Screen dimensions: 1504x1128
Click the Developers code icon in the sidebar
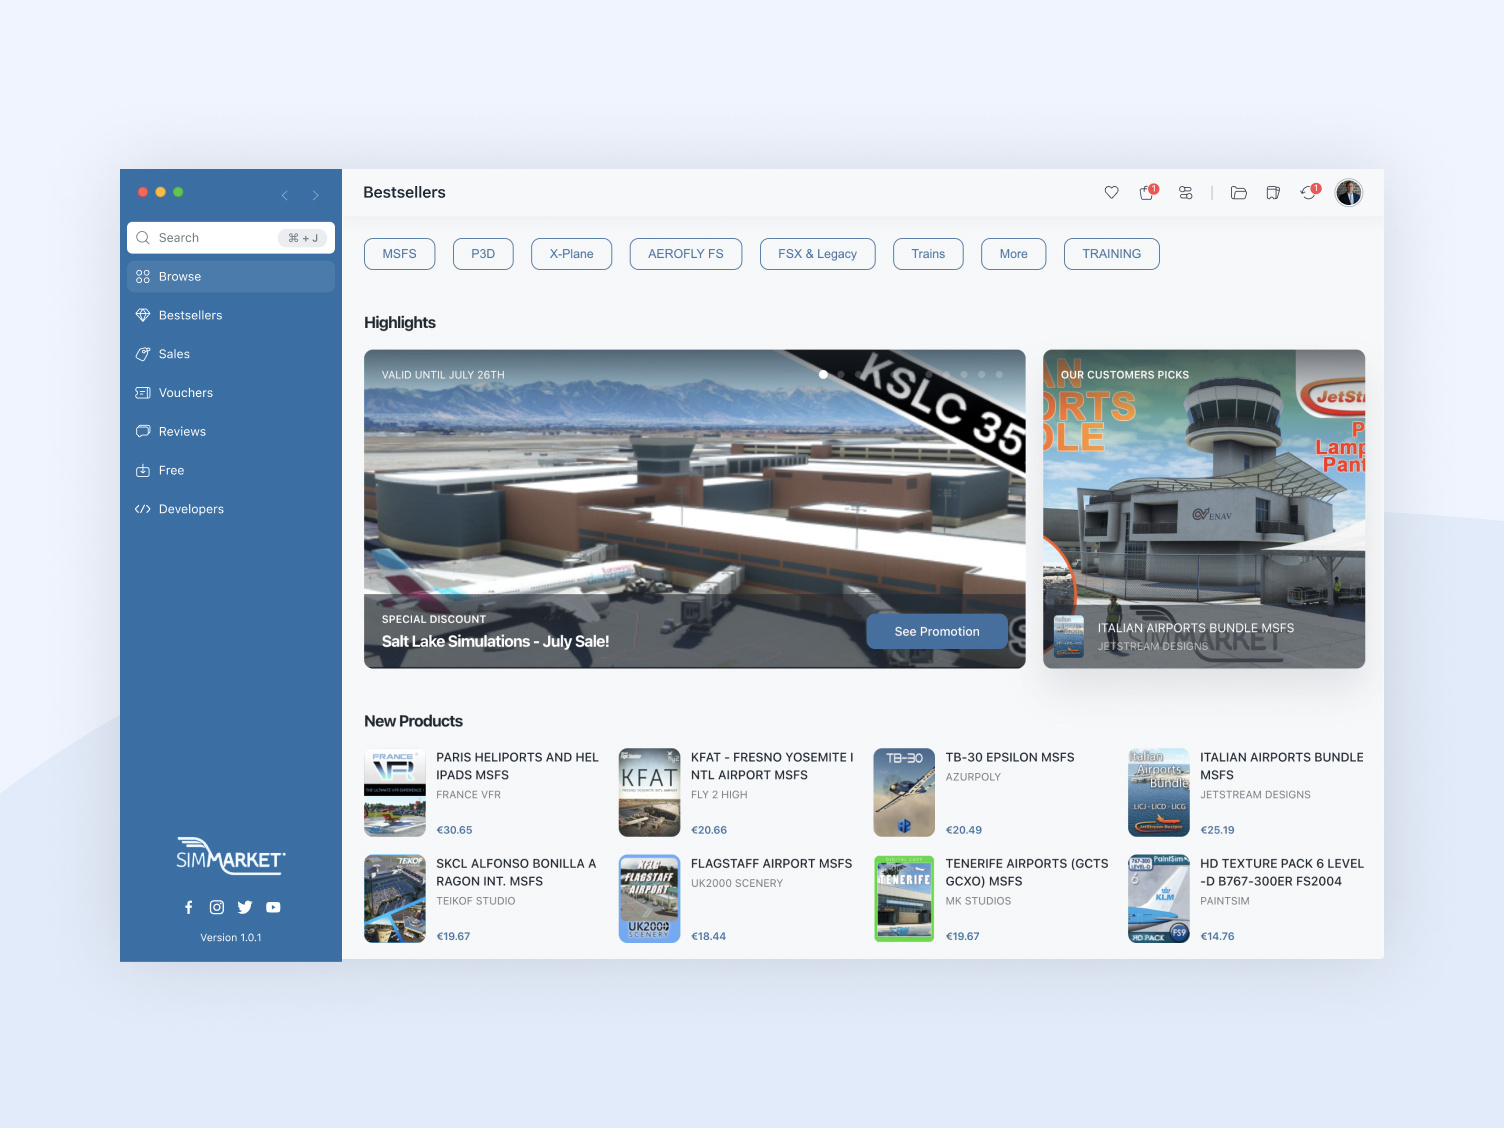(143, 509)
